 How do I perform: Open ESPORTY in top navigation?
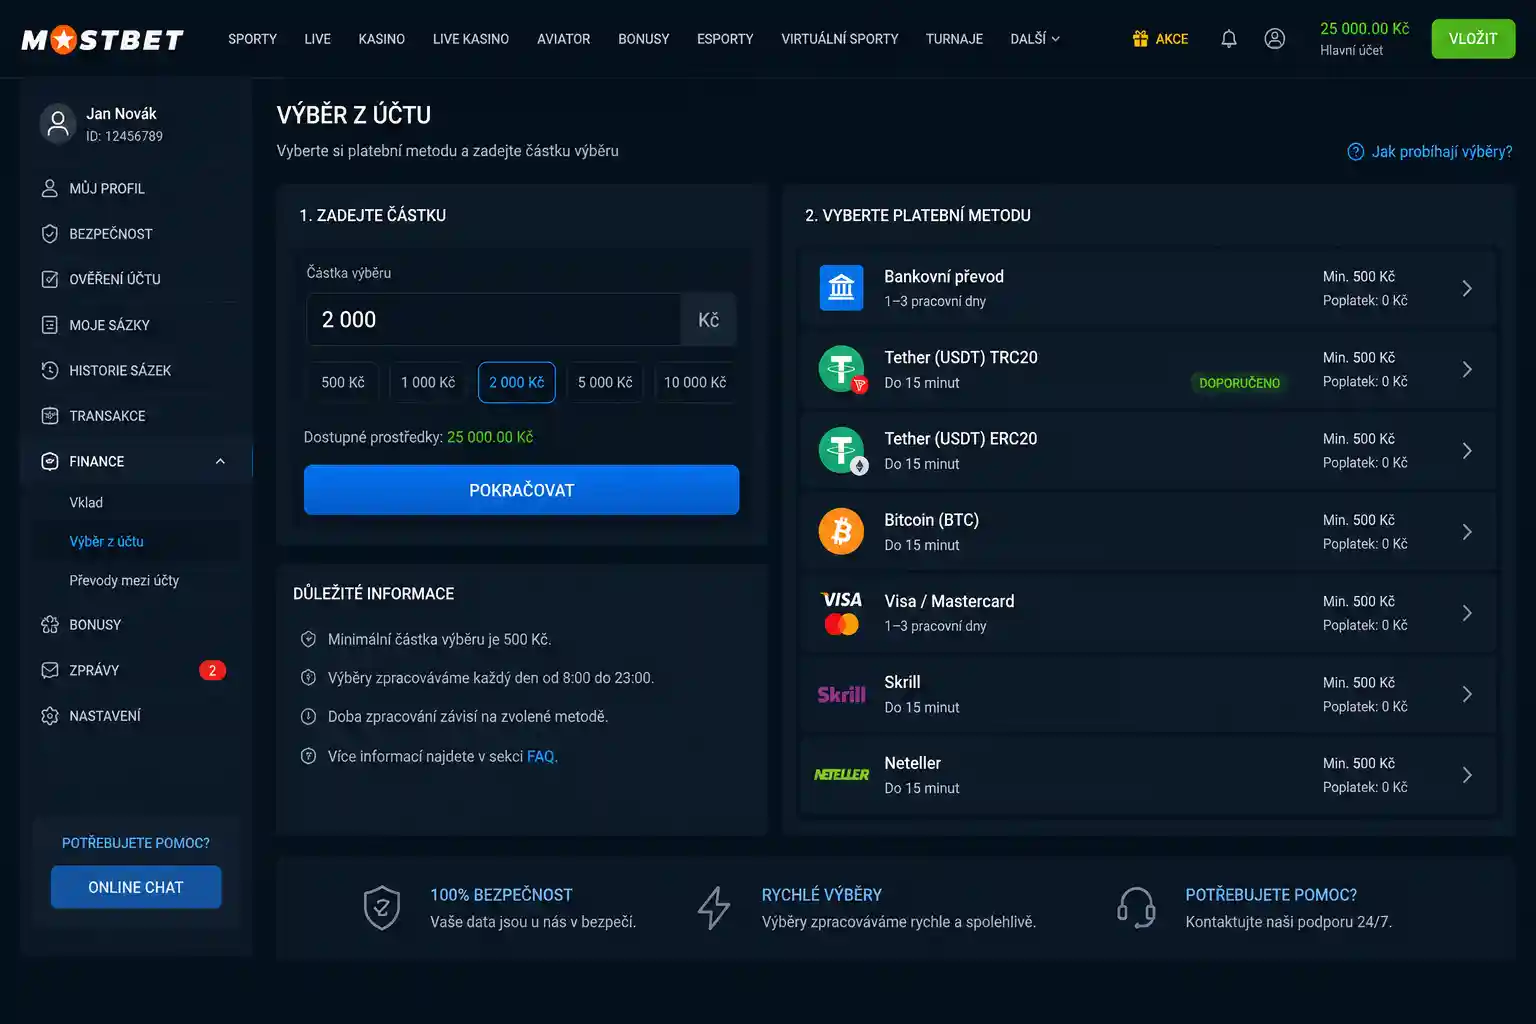tap(725, 39)
